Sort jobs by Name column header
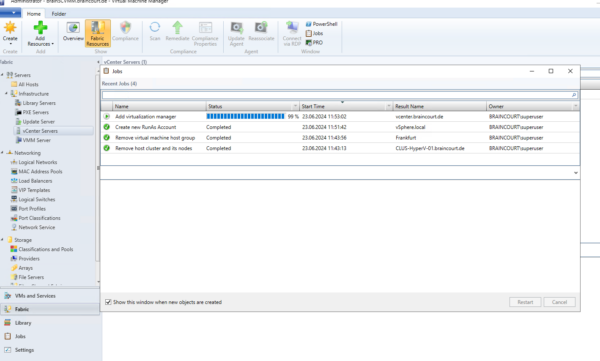Viewport: 600px width, 361px height. coord(160,106)
